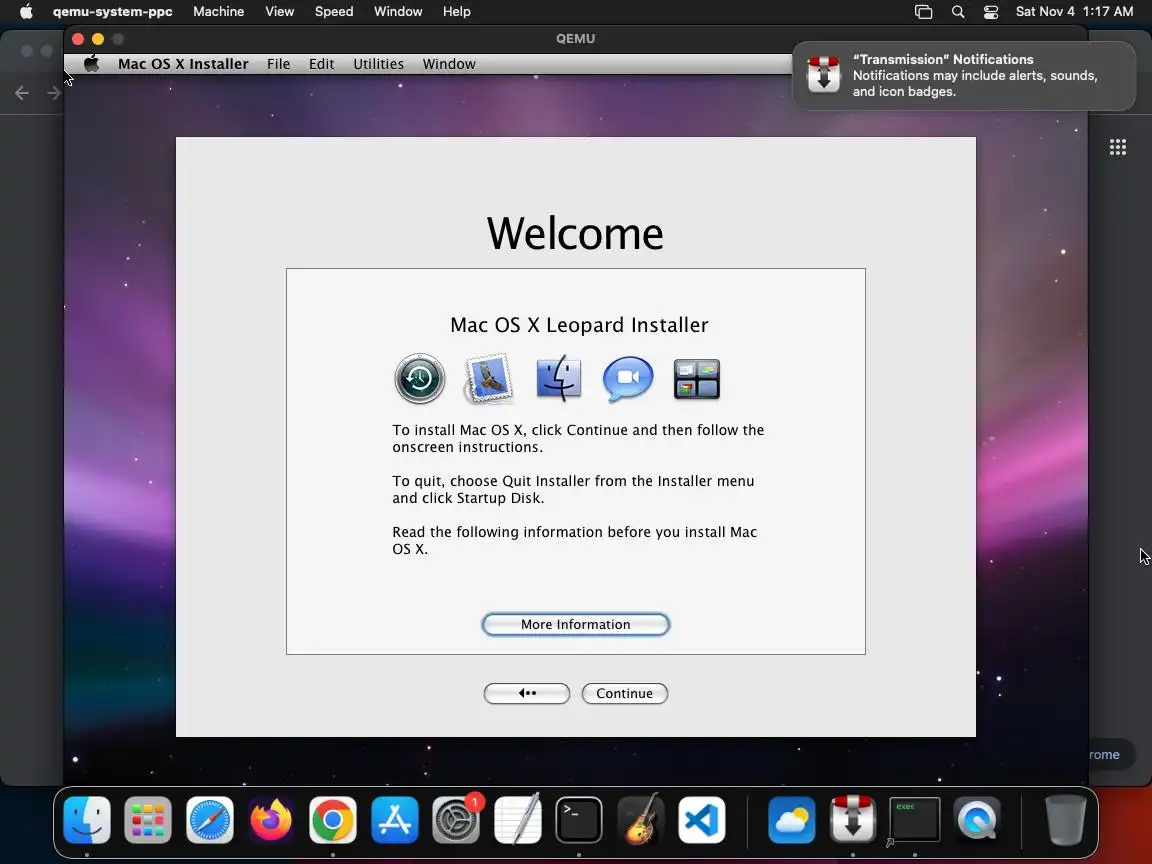Open the QEMU app icon in Dock
This screenshot has height=864, width=1152.
976,820
